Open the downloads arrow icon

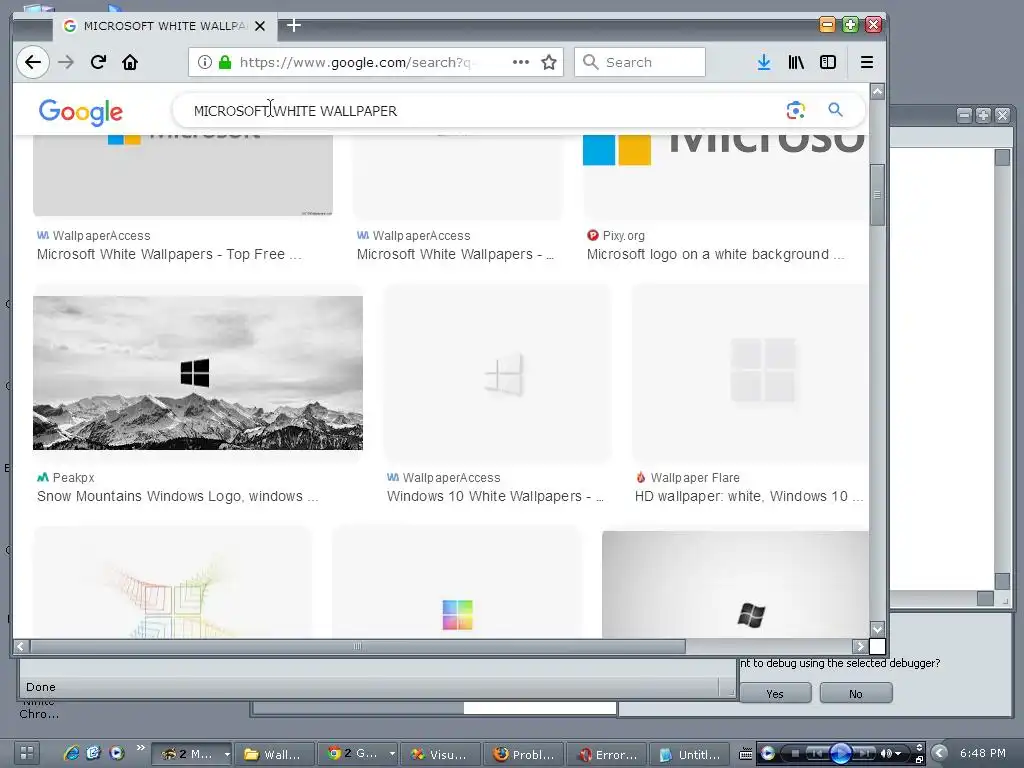[x=763, y=62]
